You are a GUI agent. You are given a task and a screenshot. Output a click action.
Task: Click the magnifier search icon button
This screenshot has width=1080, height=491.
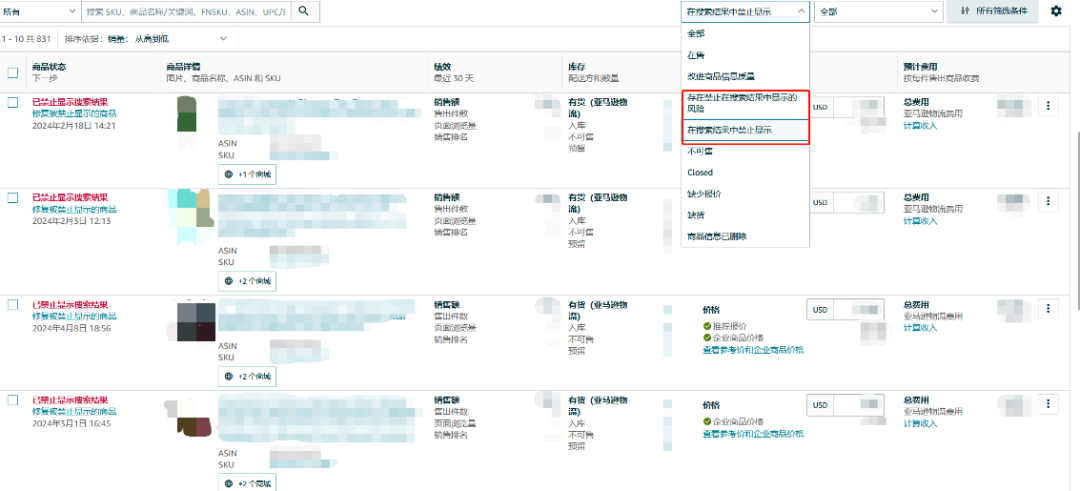304,11
